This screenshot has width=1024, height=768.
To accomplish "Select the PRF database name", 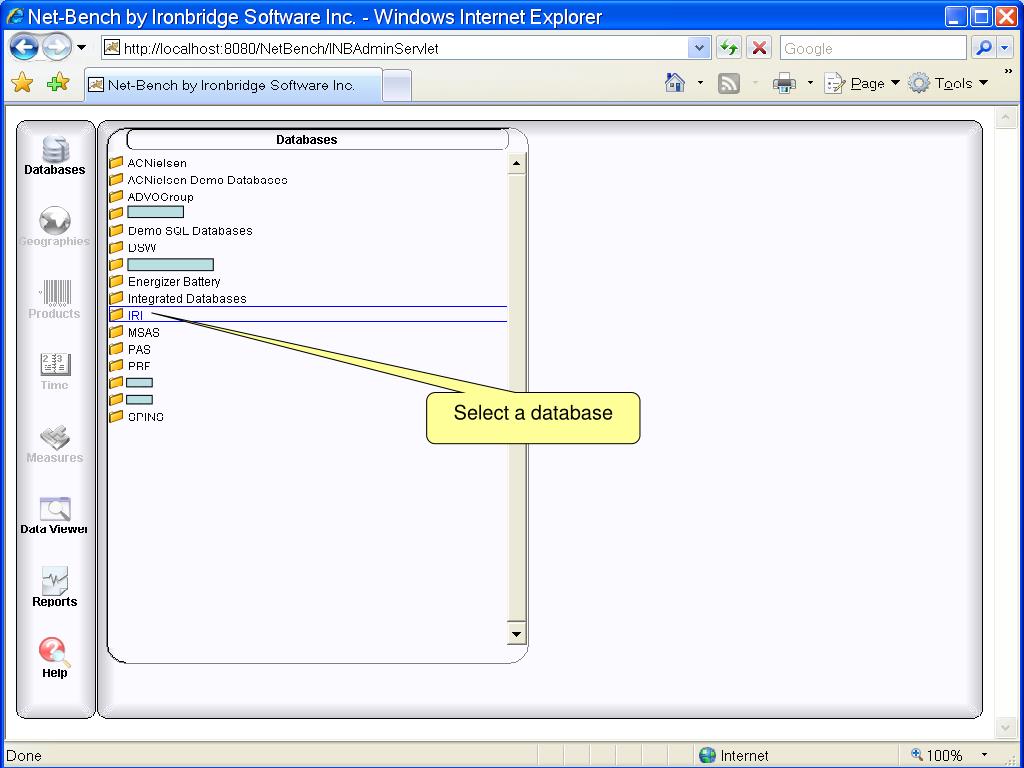I will [x=139, y=366].
